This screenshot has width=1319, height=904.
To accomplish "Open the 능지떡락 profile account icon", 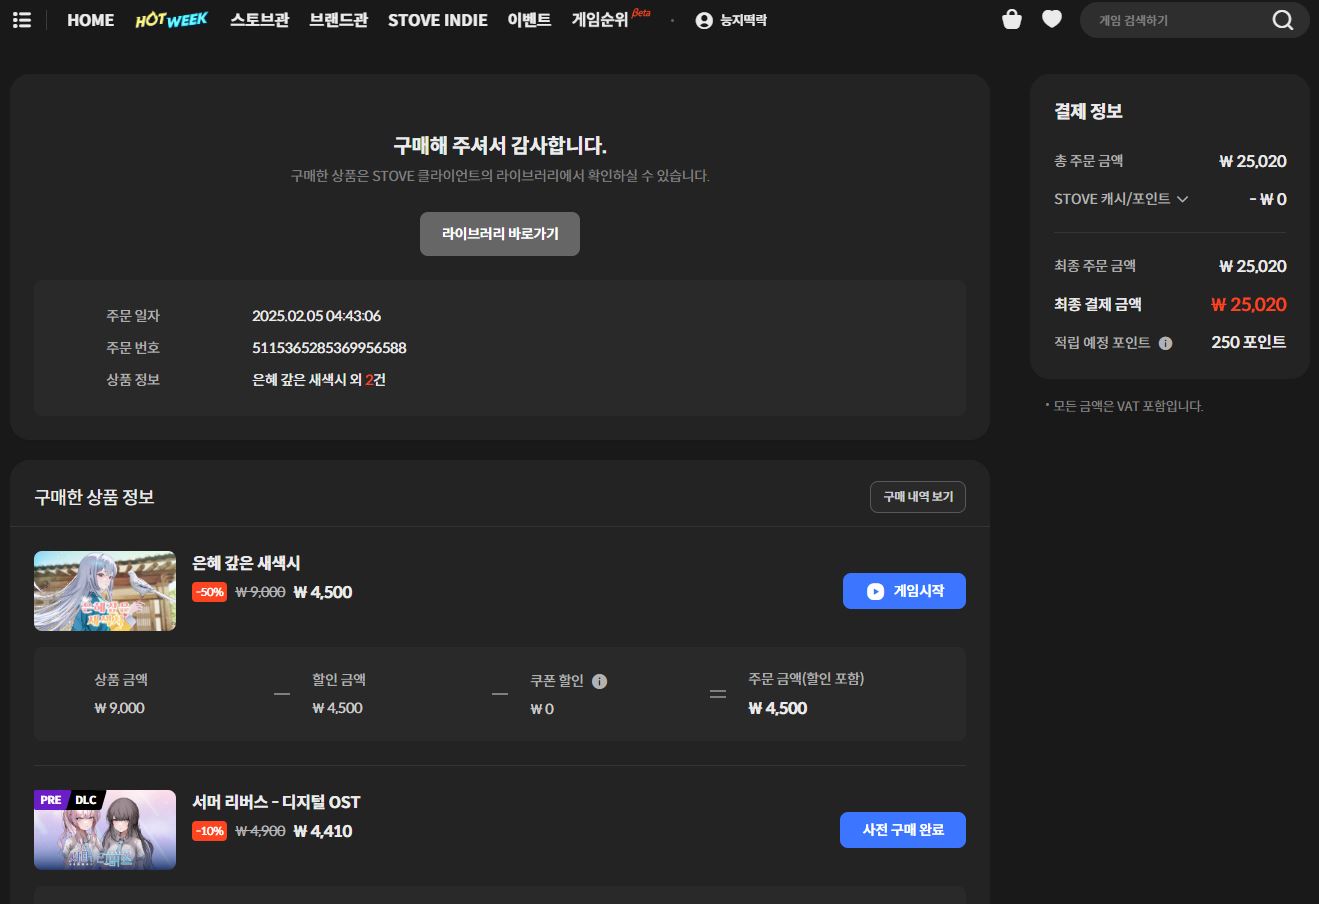I will click(703, 19).
